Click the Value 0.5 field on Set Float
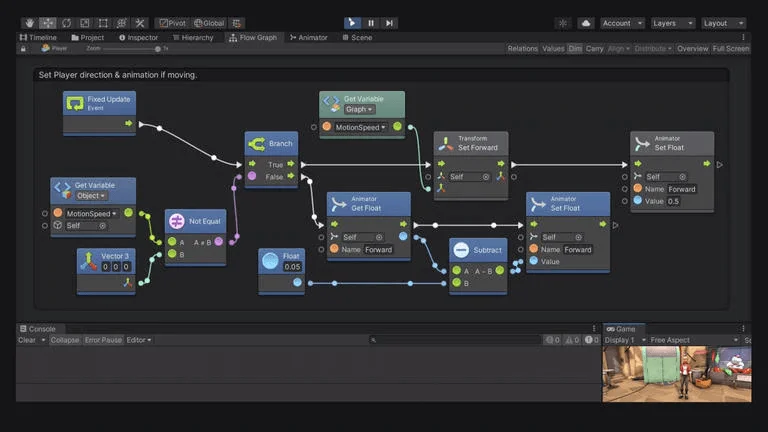 point(673,201)
